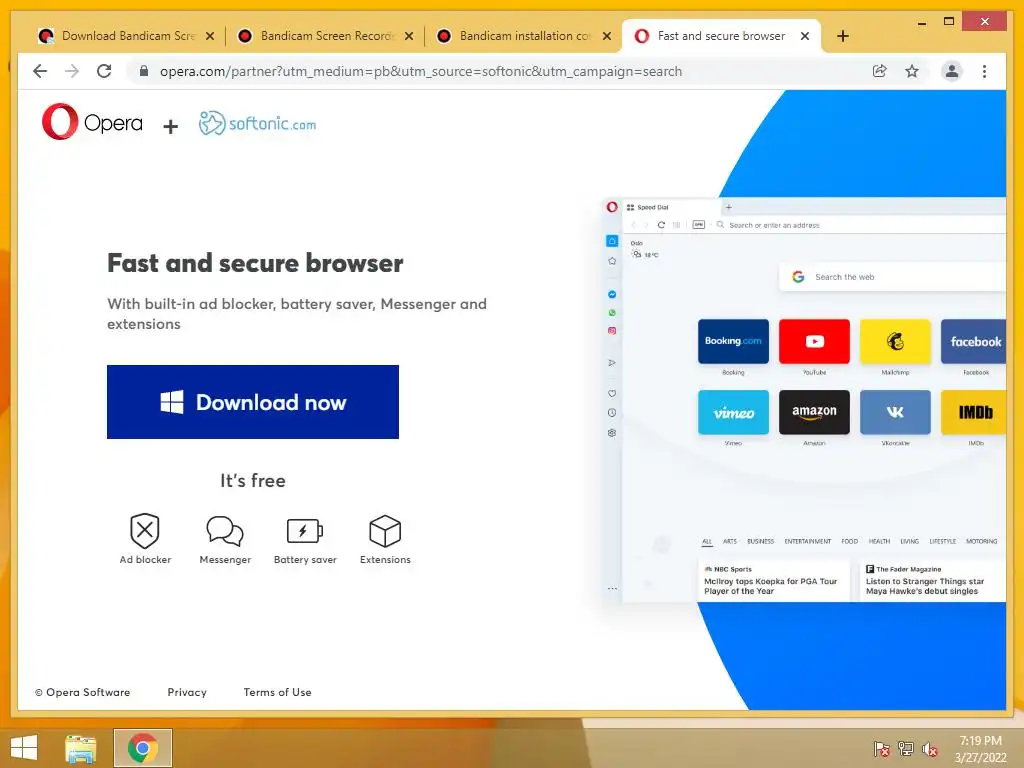Viewport: 1024px width, 768px height.
Task: Open the Chrome profile avatar
Action: (x=952, y=71)
